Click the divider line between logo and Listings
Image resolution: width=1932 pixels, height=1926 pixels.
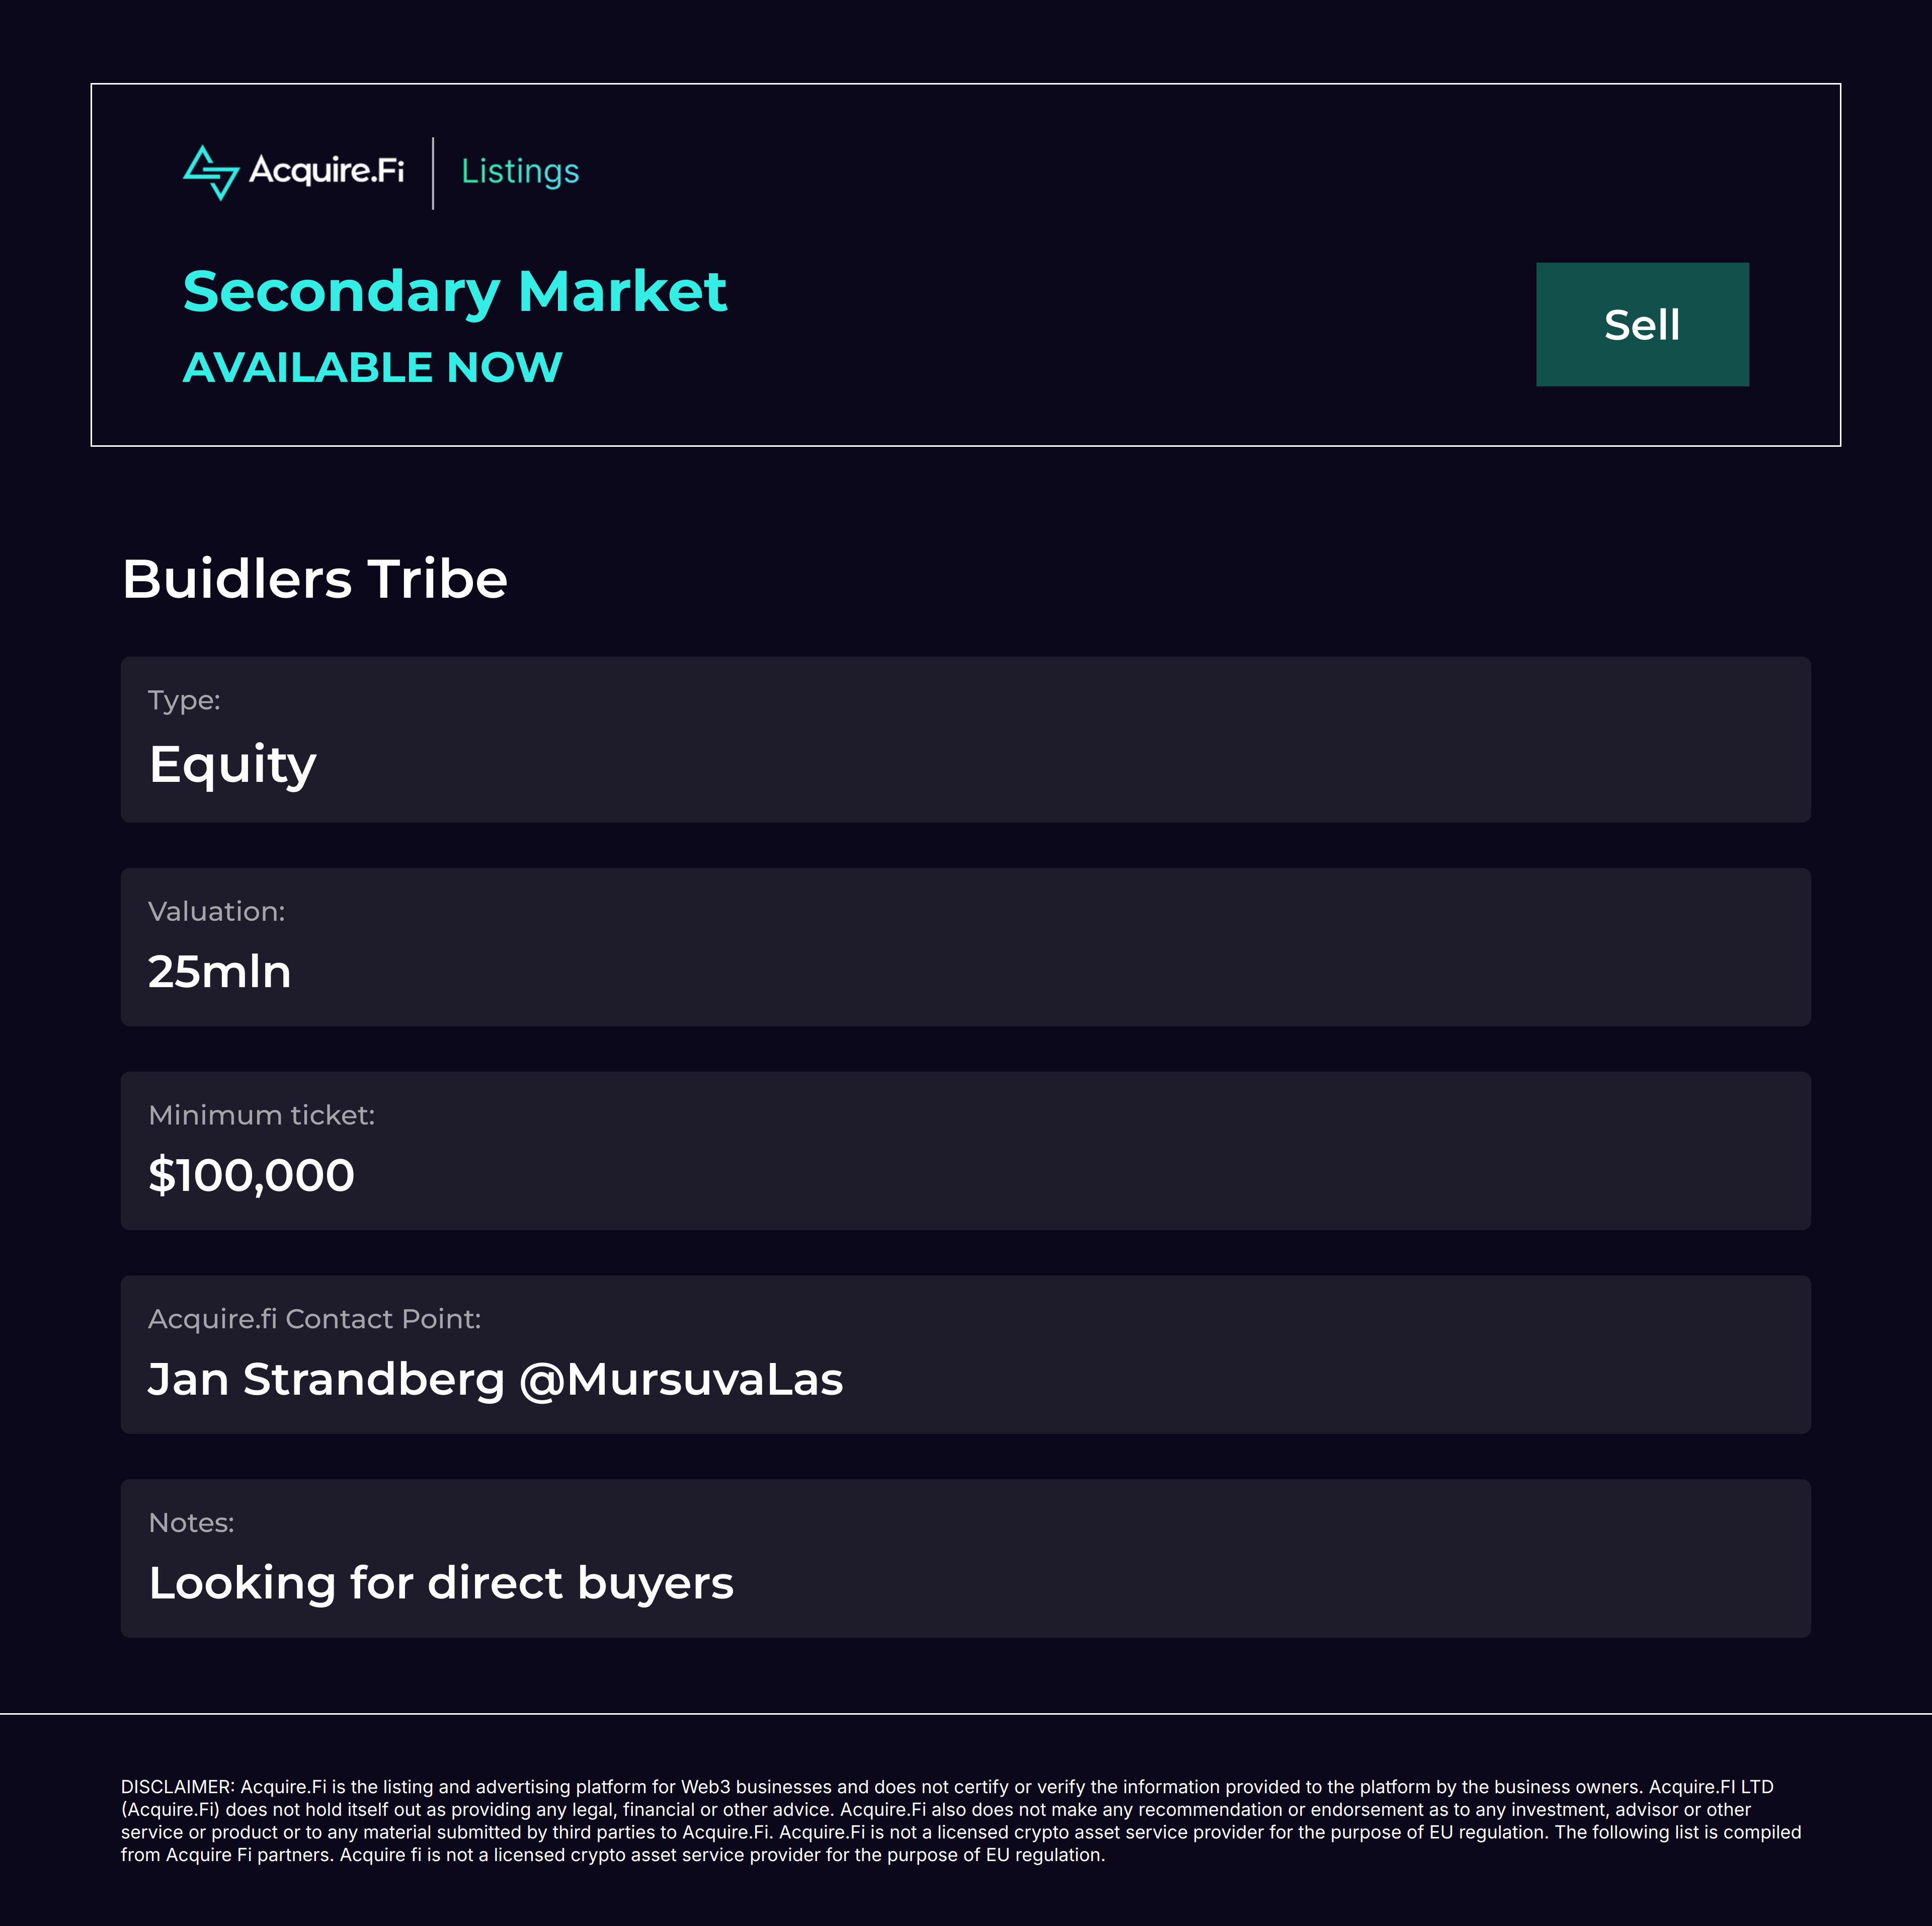tap(433, 173)
